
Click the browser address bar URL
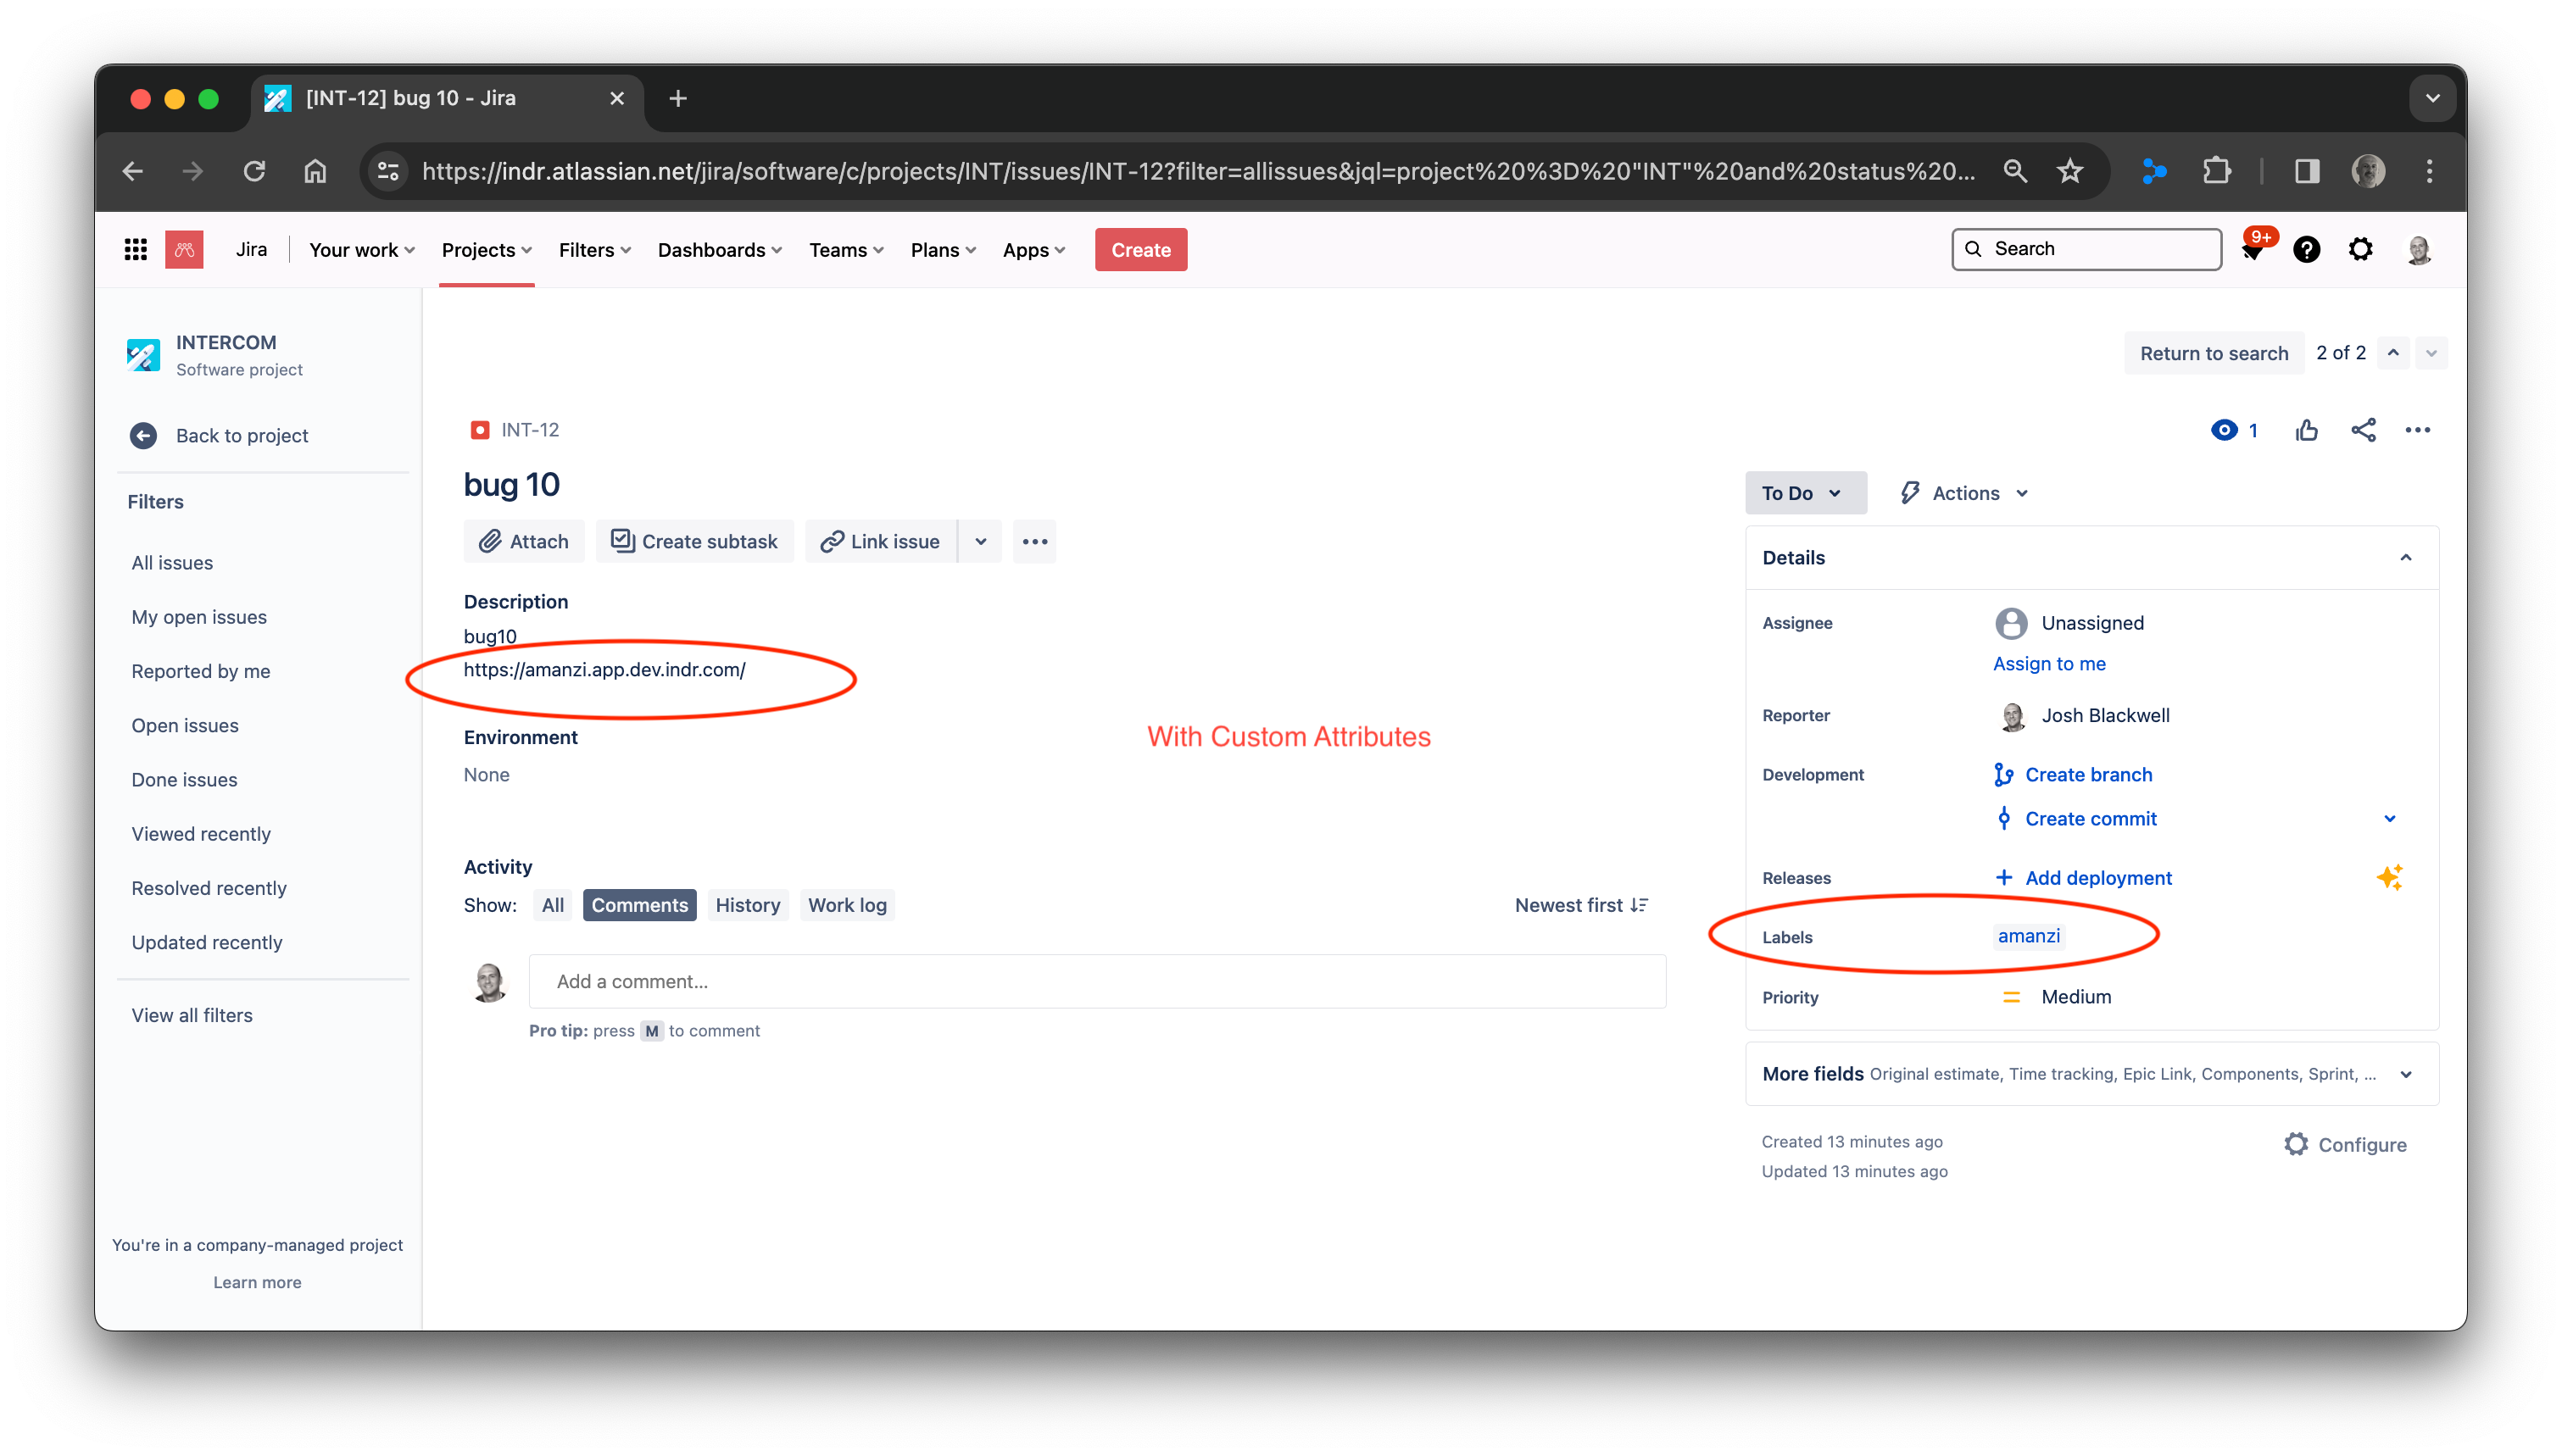click(x=1197, y=171)
